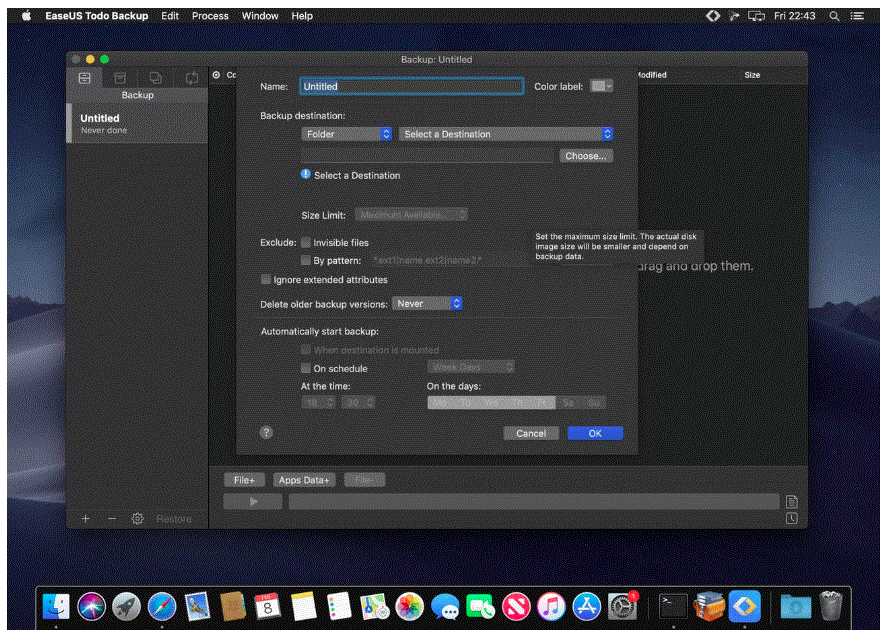Click the blue info icon by Select a Destination
887x644 pixels.
(x=305, y=174)
